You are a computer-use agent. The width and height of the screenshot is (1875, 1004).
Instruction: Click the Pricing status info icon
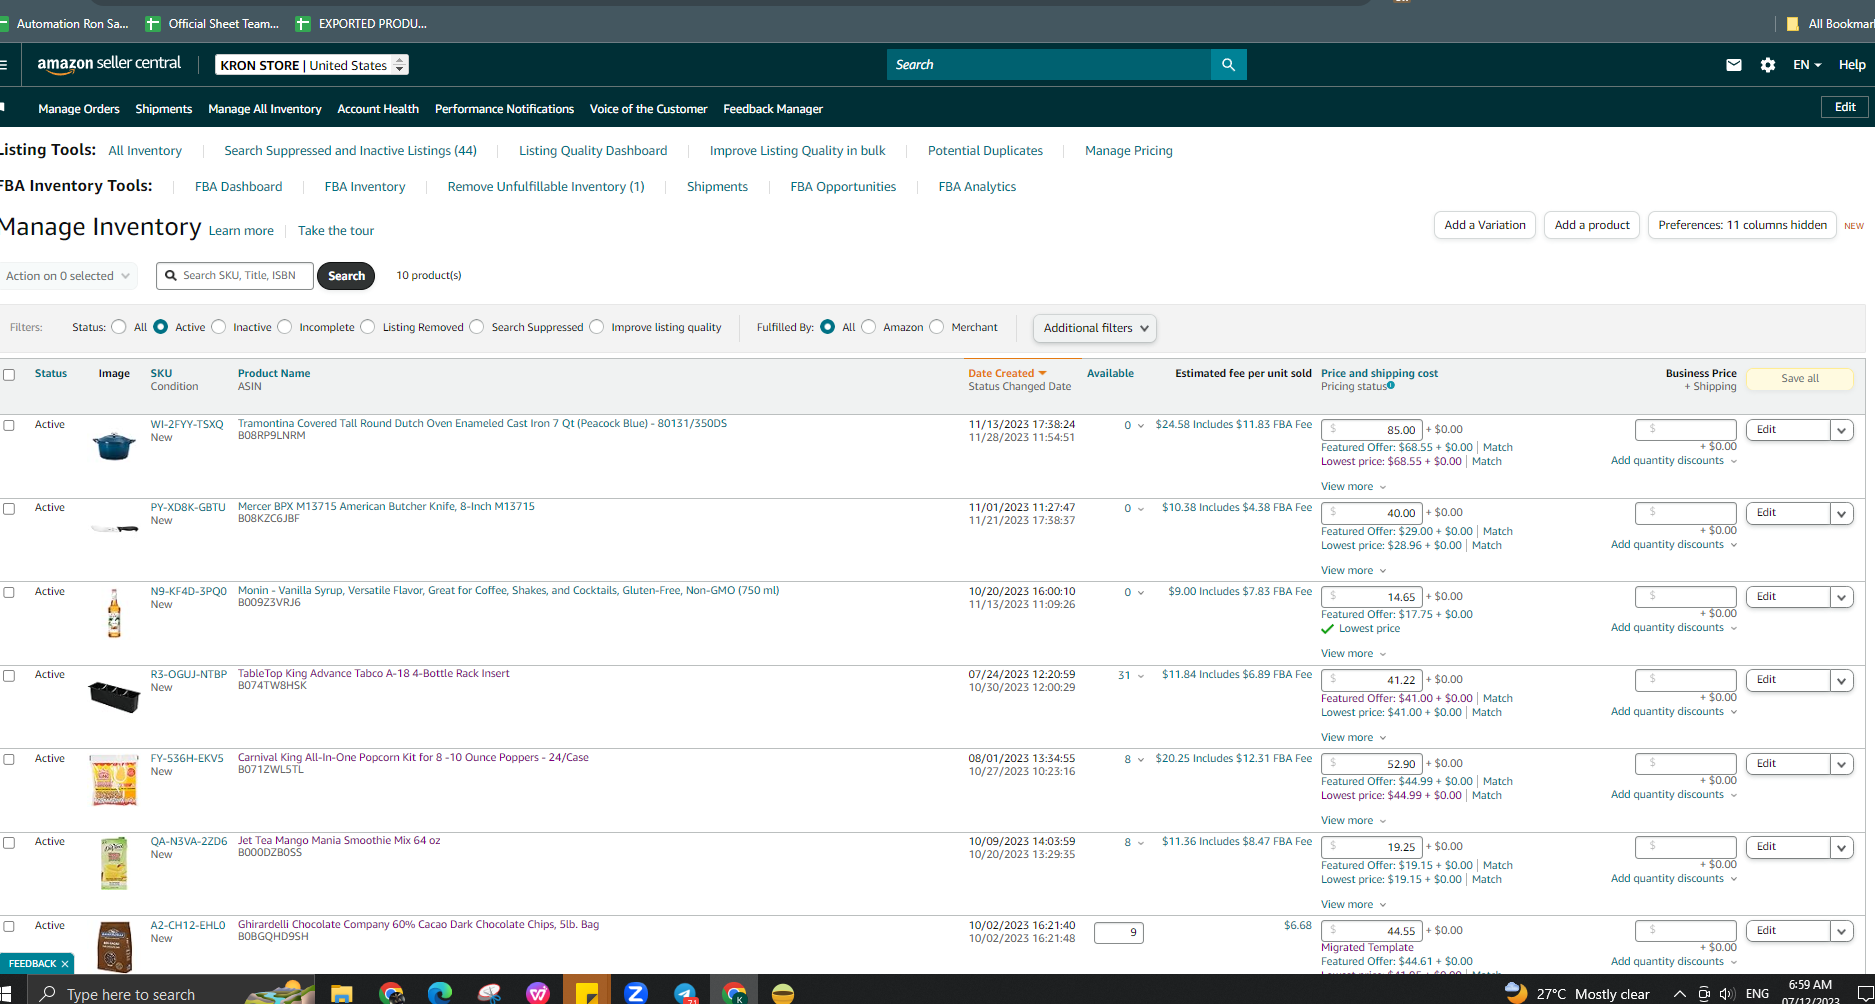point(1391,386)
